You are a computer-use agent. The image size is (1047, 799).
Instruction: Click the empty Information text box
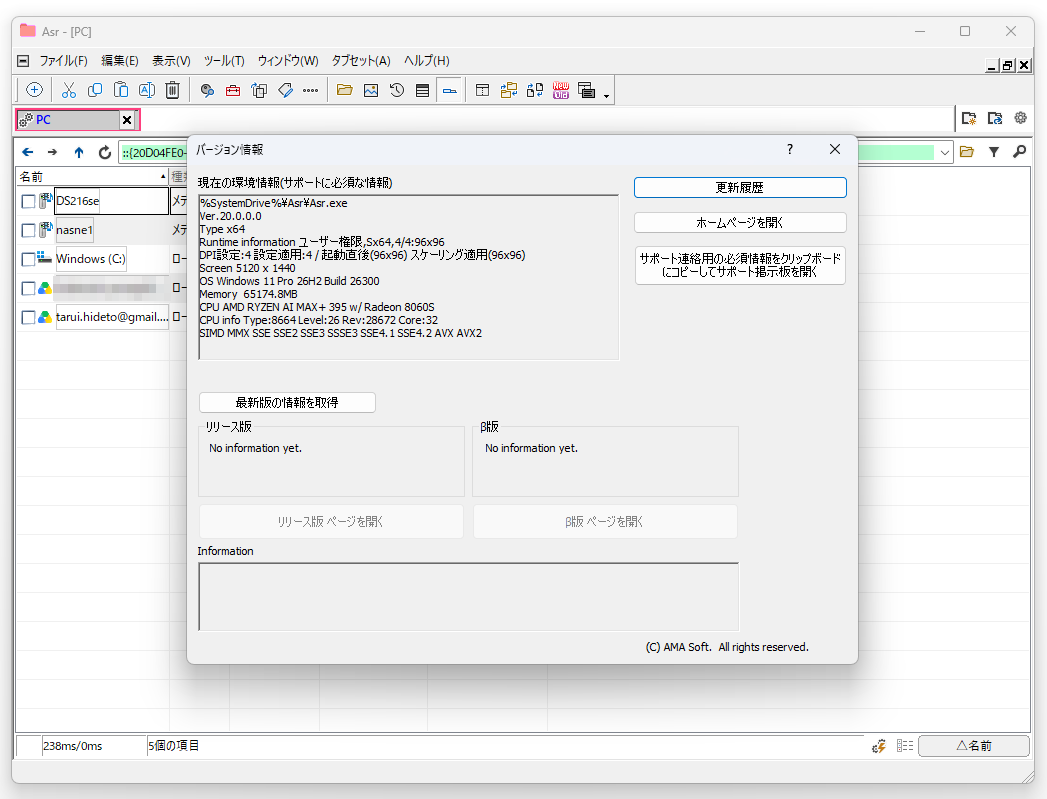click(x=469, y=597)
